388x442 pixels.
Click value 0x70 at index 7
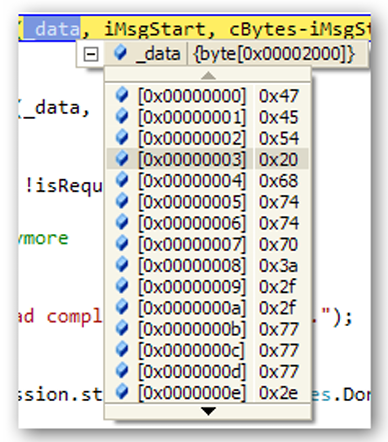(x=279, y=245)
